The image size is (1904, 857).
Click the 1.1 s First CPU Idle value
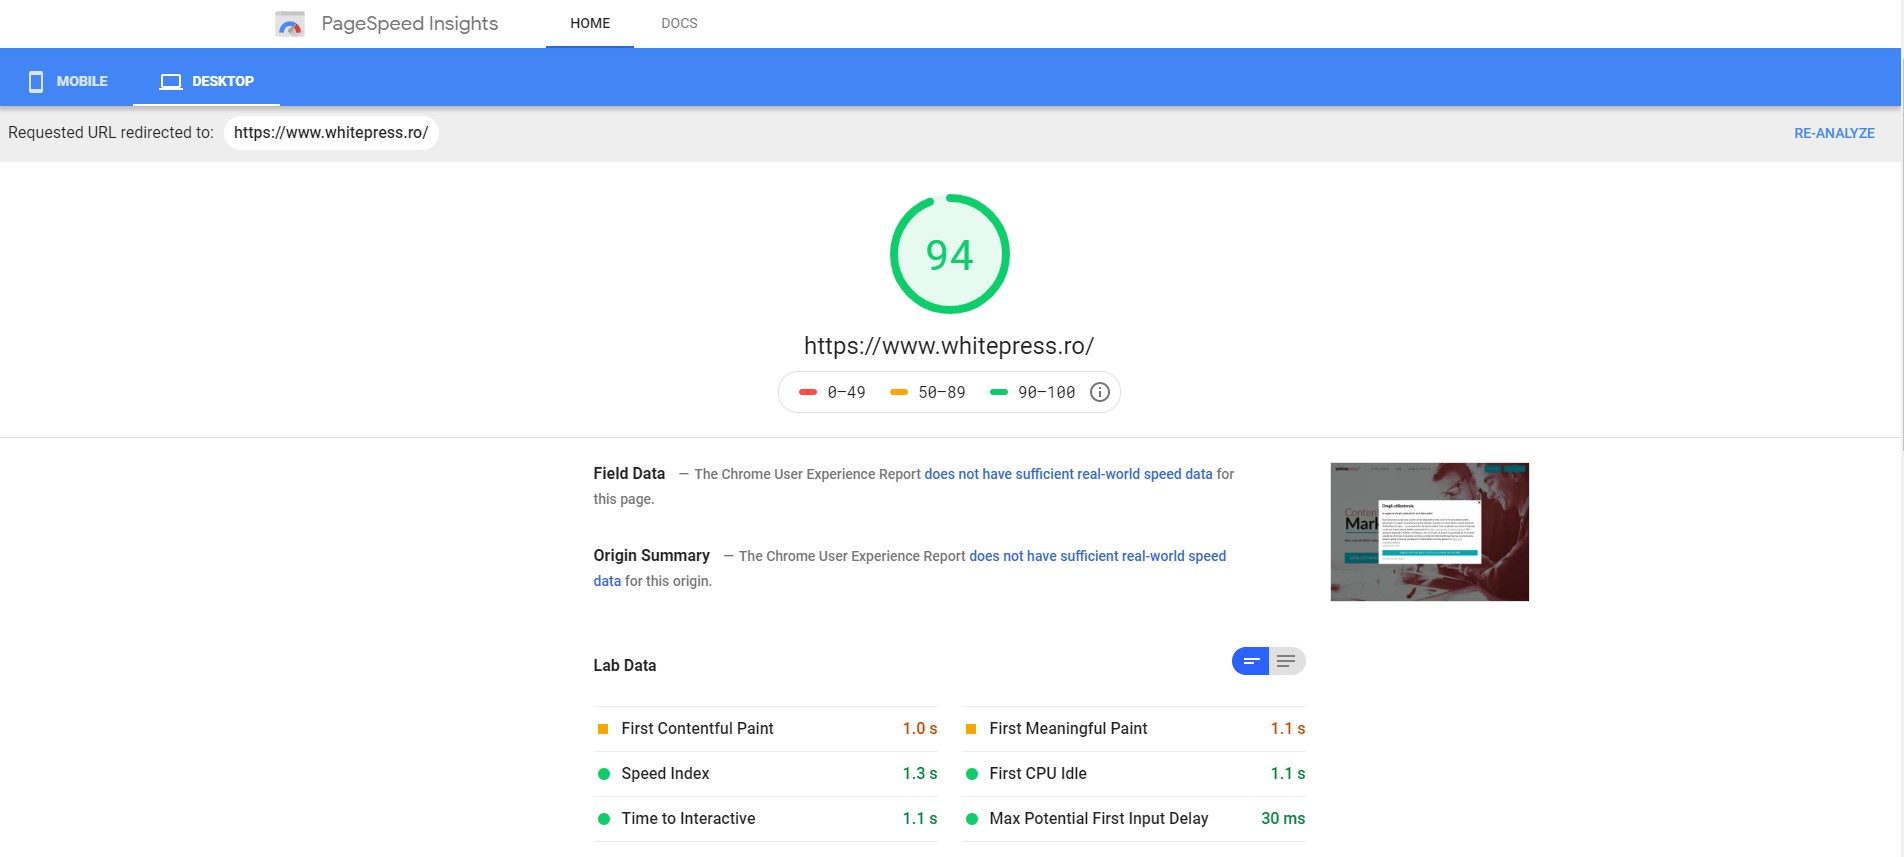pos(1288,774)
